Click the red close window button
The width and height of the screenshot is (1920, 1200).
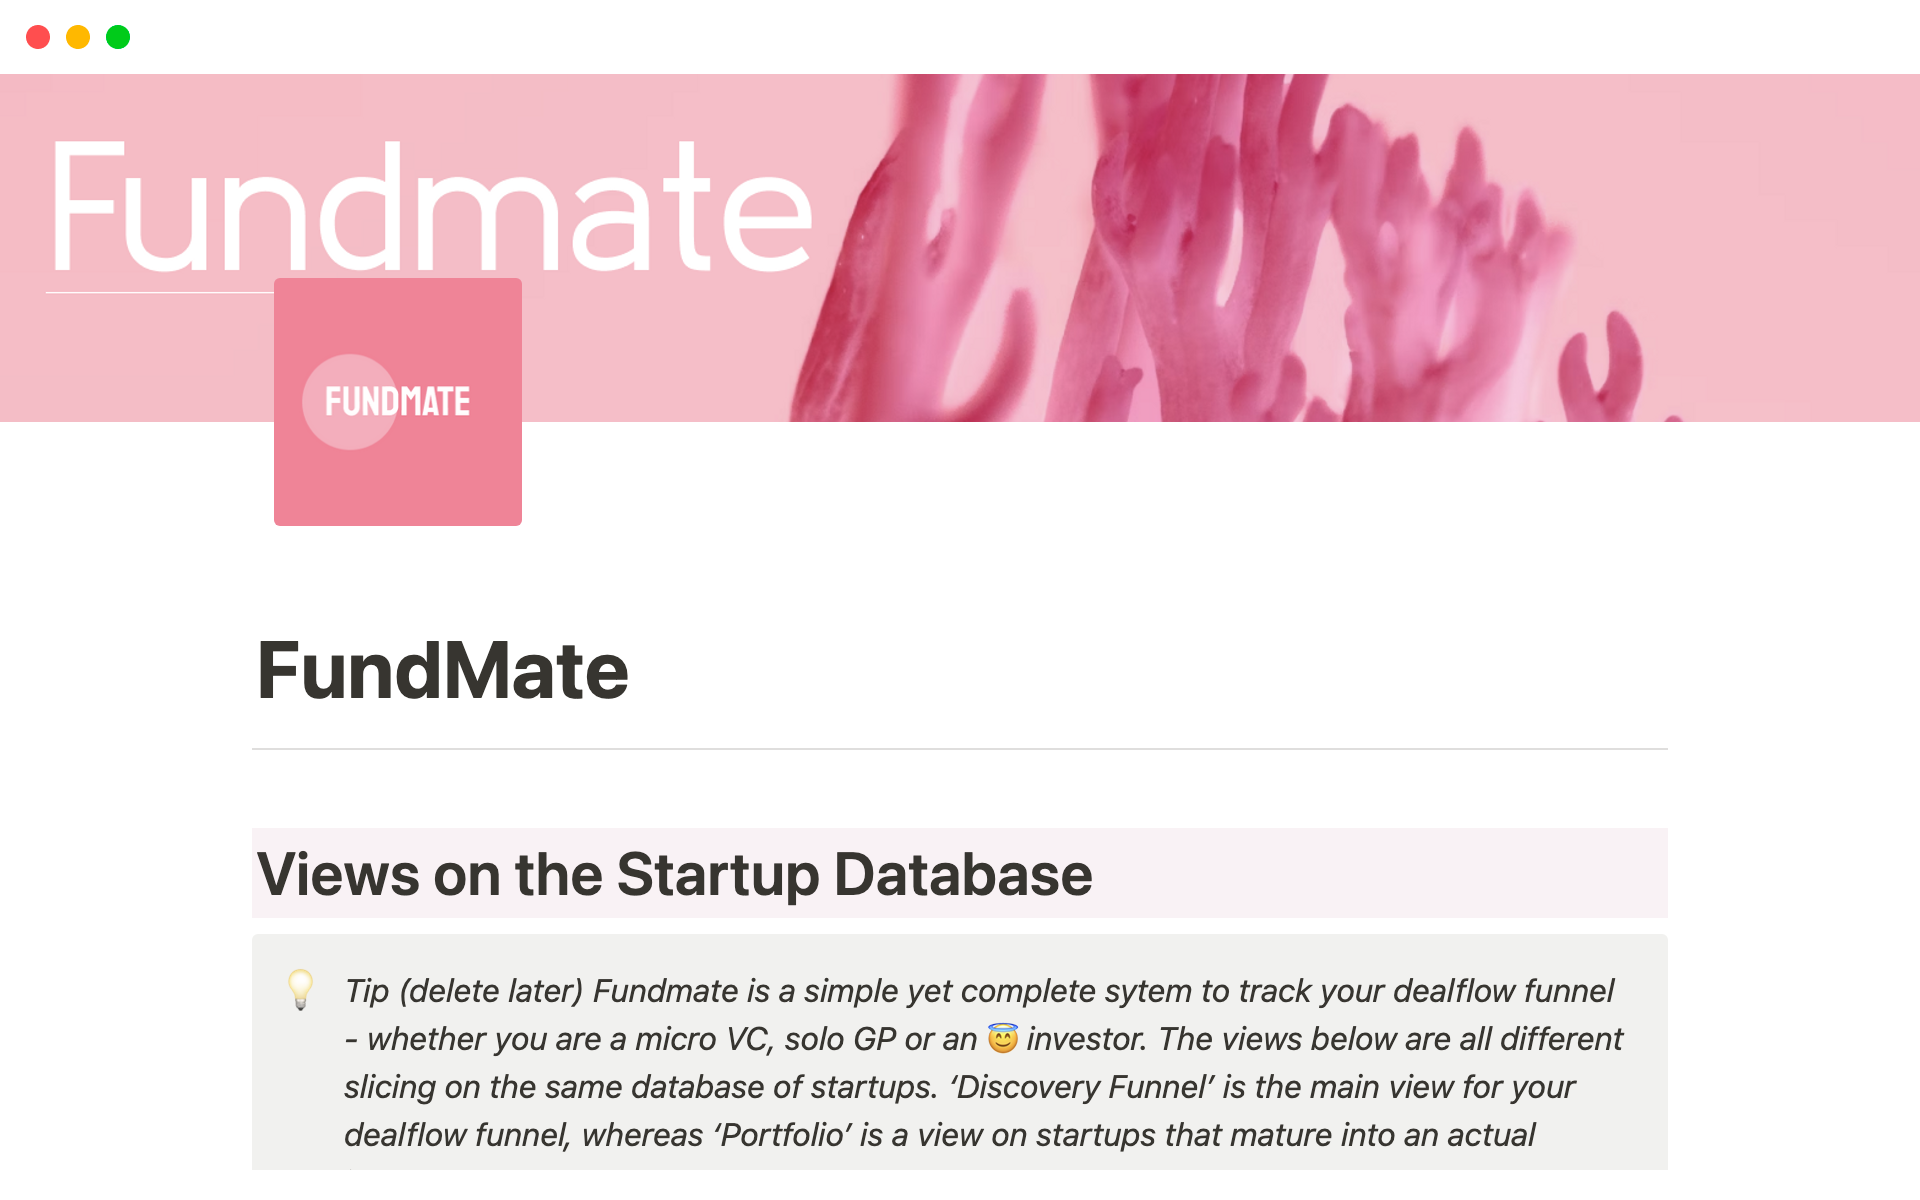(38, 37)
